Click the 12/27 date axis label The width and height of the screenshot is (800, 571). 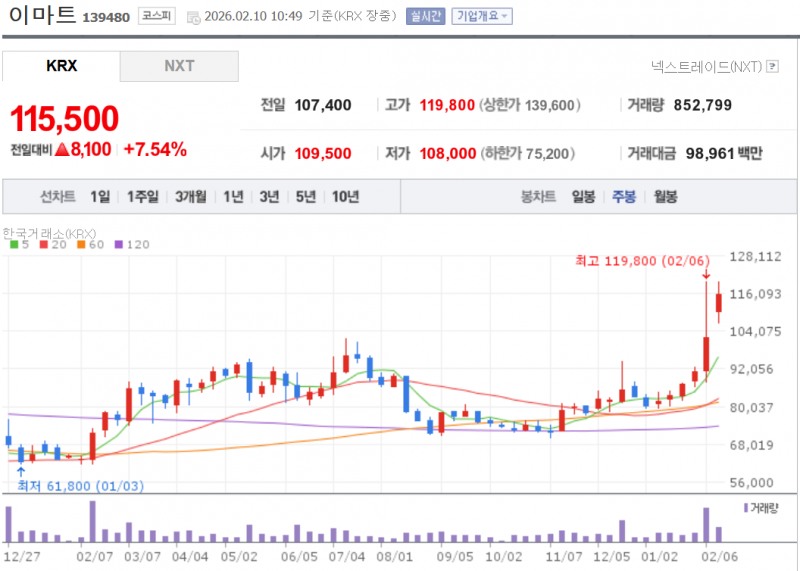pyautogui.click(x=21, y=556)
